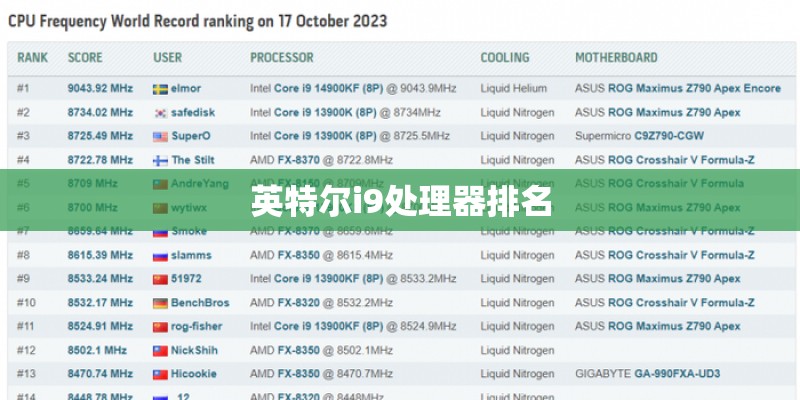Sort by MOTHERBOARD column header

pos(616,58)
